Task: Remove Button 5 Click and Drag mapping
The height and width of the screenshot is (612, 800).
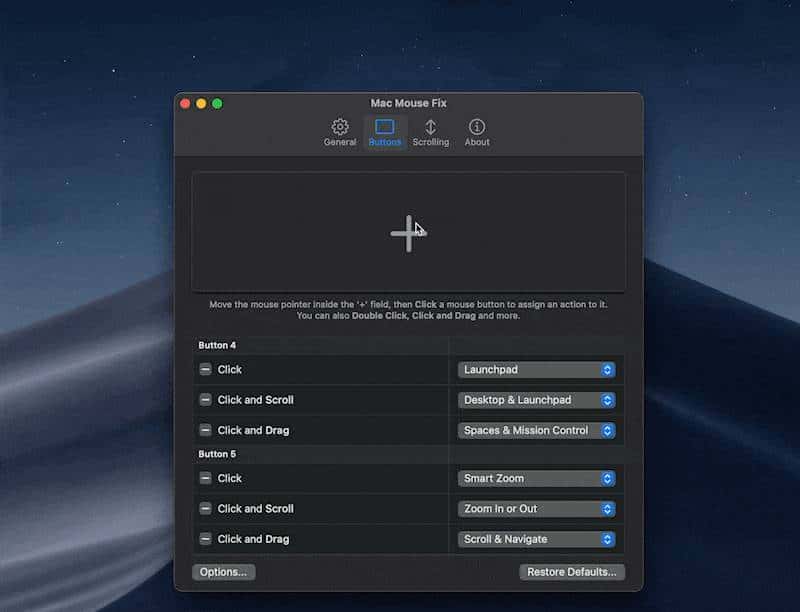Action: tap(205, 539)
